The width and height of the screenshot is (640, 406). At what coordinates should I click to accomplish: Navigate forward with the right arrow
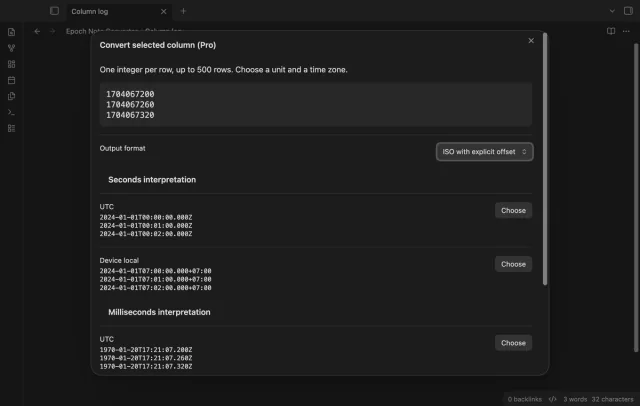52,31
